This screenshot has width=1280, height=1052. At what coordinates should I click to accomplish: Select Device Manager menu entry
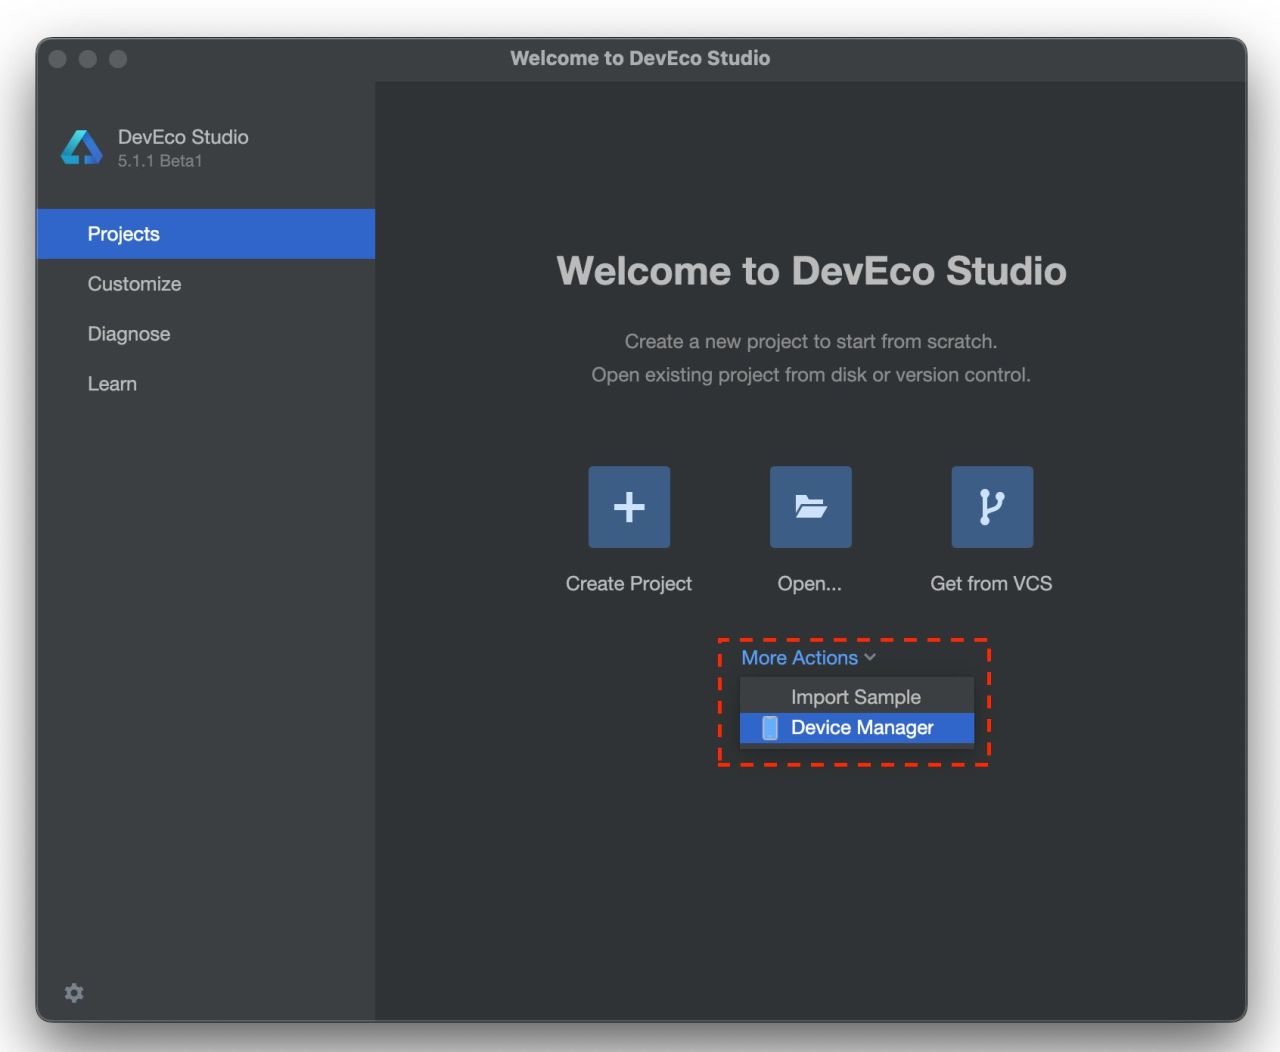(x=862, y=728)
